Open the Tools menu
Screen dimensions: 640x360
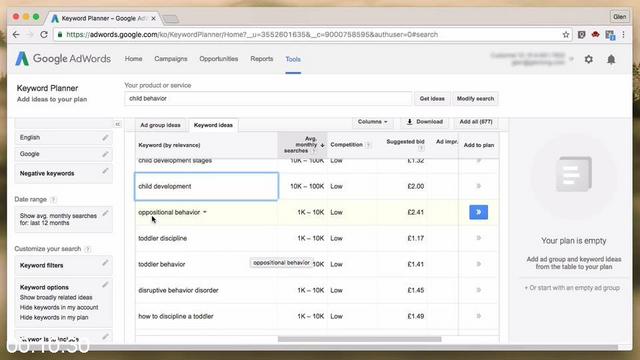[293, 59]
